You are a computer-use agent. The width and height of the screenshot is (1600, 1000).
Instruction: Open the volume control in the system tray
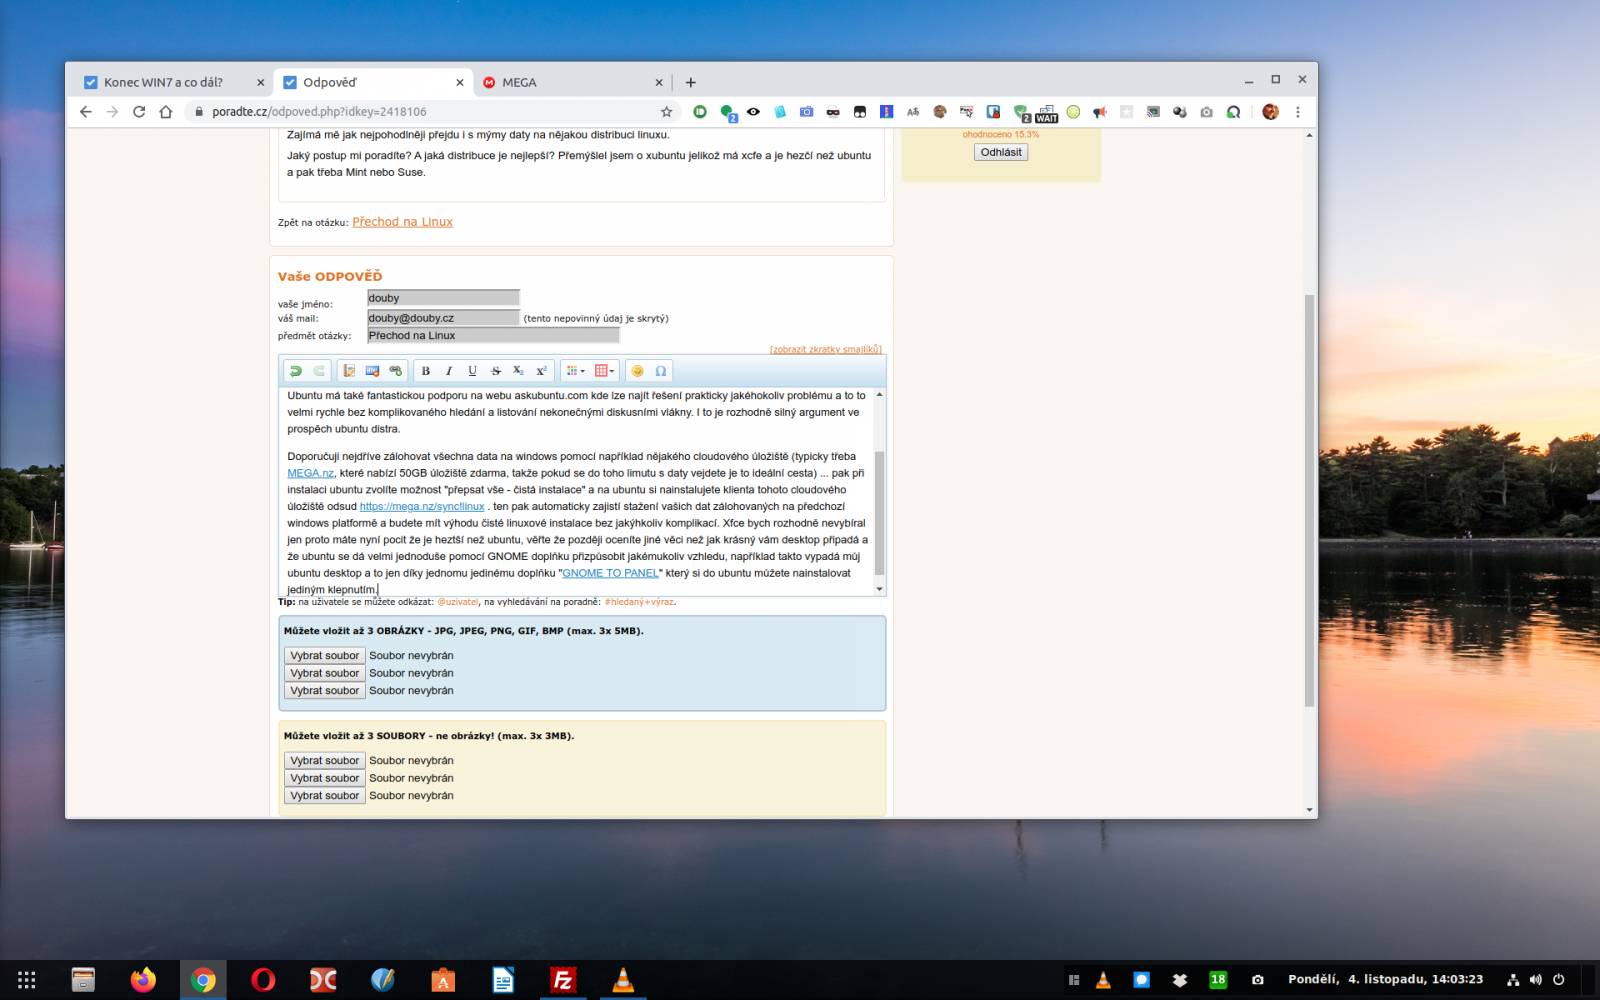point(1535,980)
